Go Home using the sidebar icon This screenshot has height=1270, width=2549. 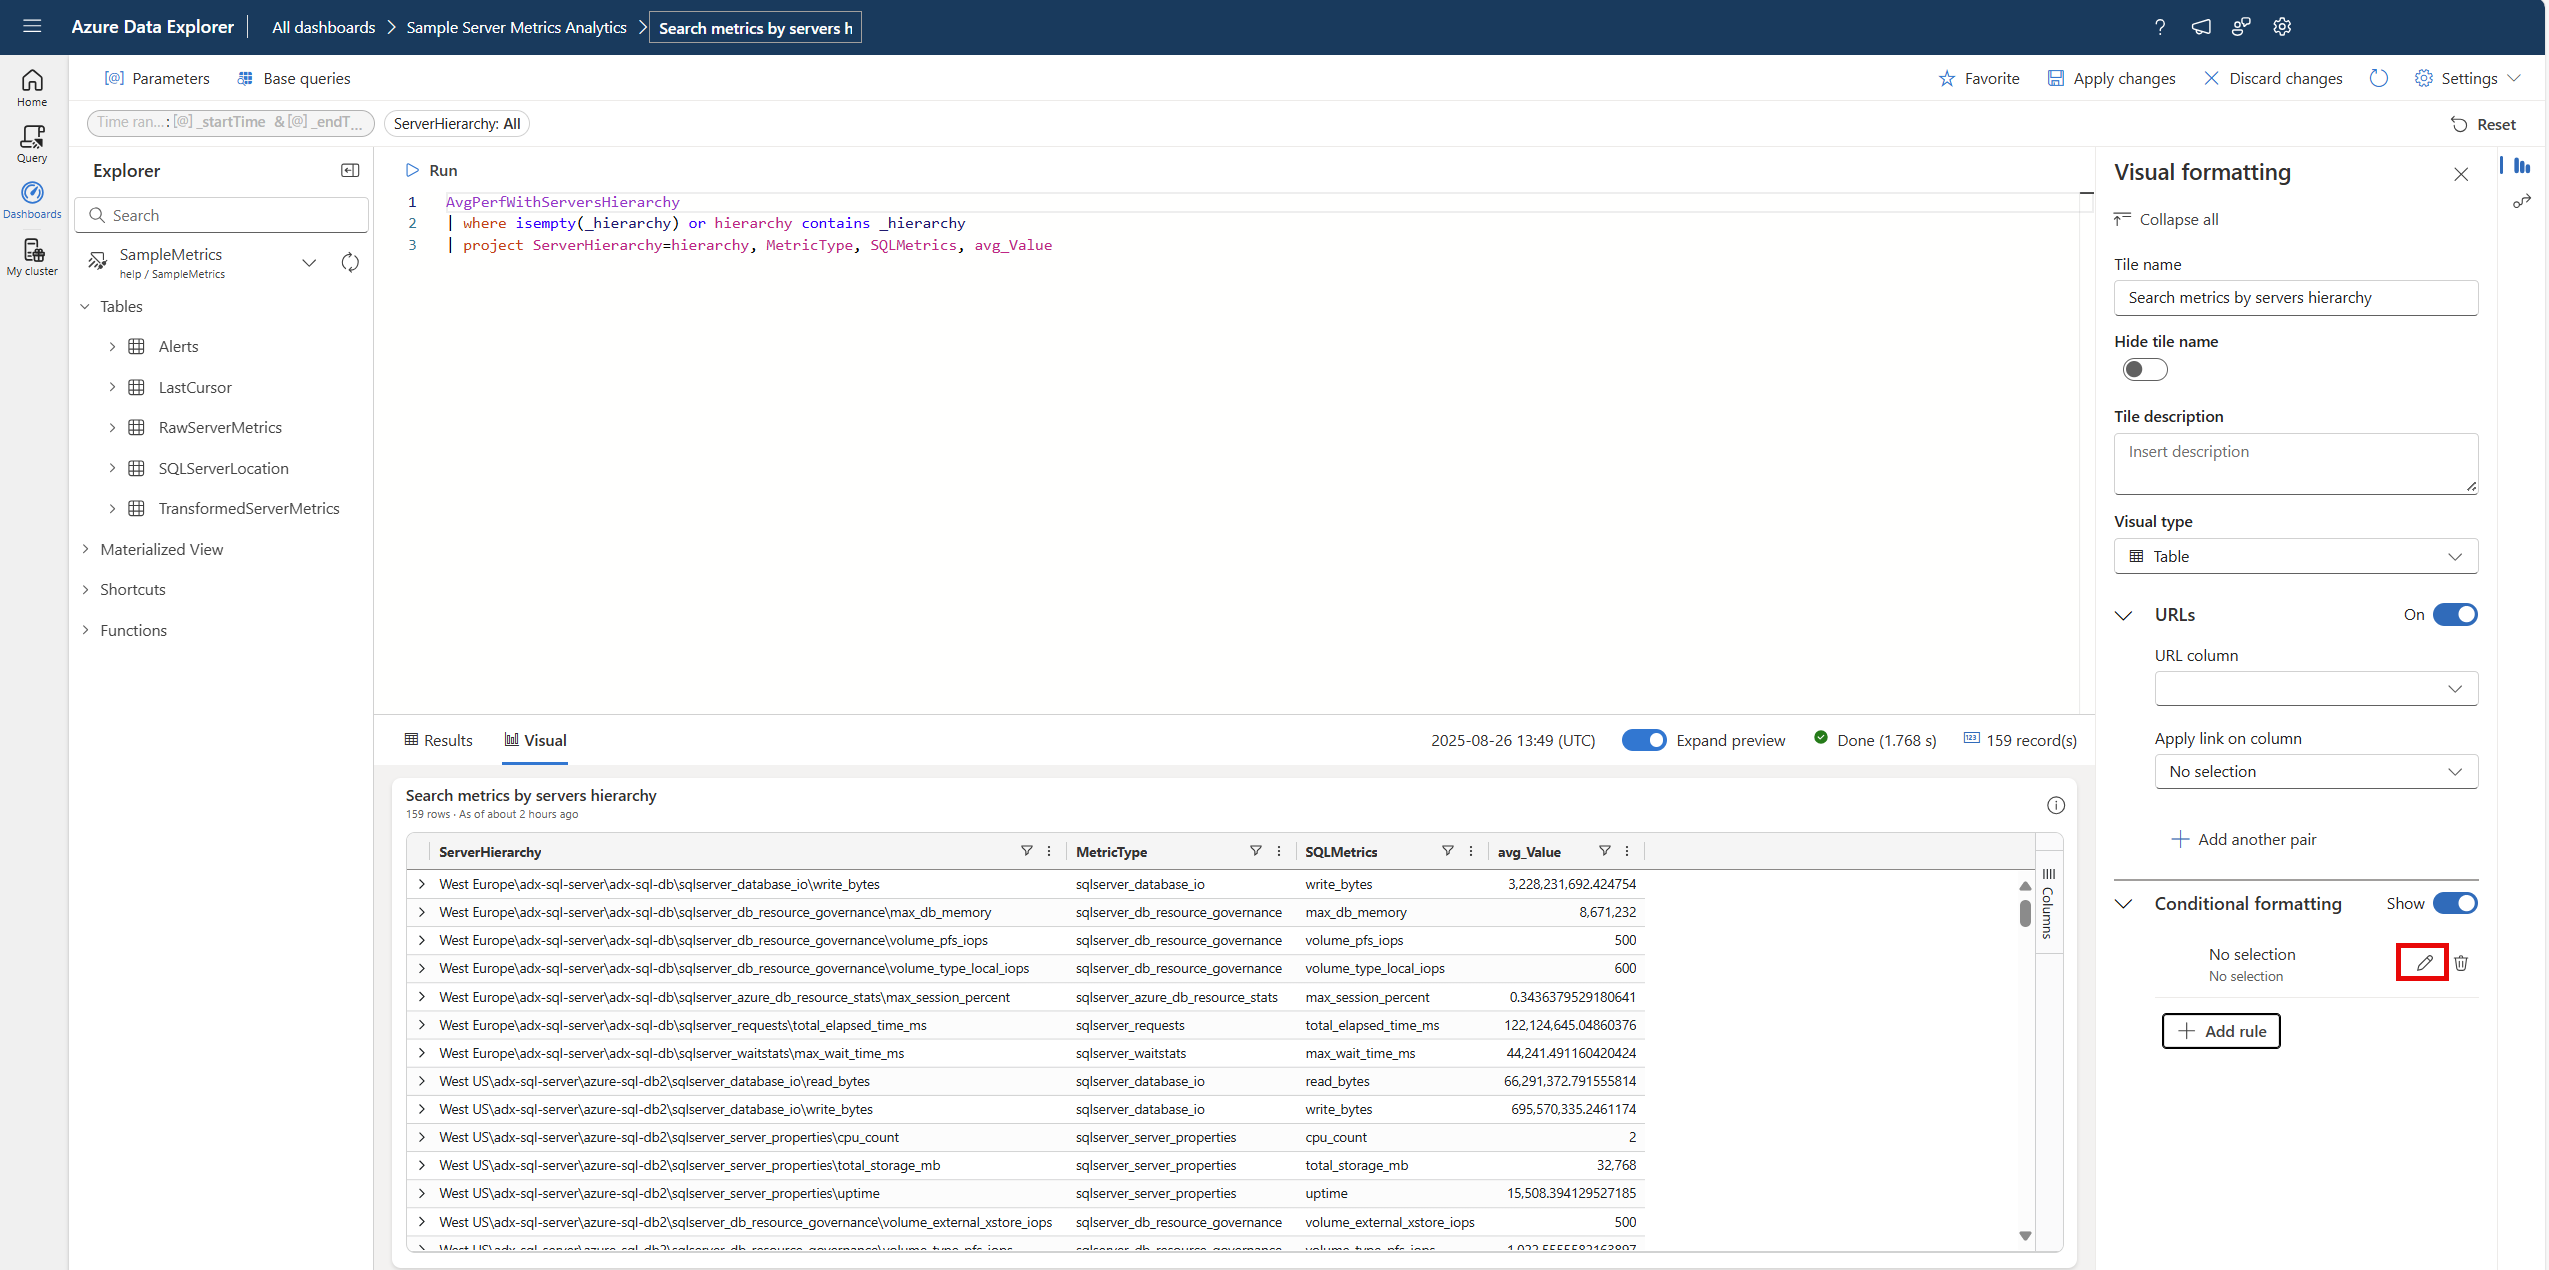31,86
